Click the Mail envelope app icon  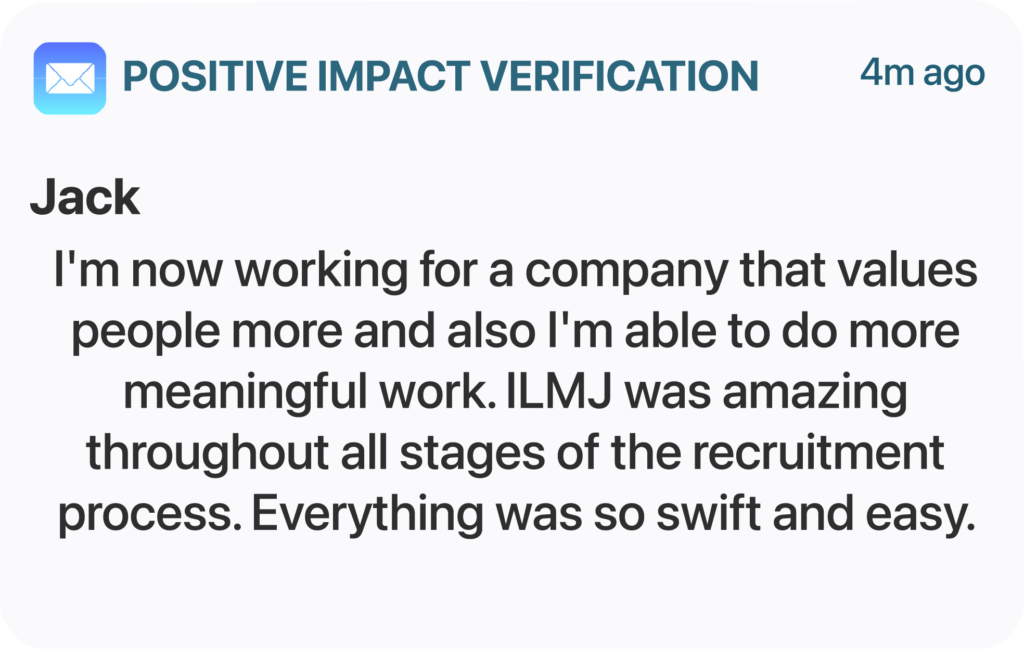coord(70,78)
